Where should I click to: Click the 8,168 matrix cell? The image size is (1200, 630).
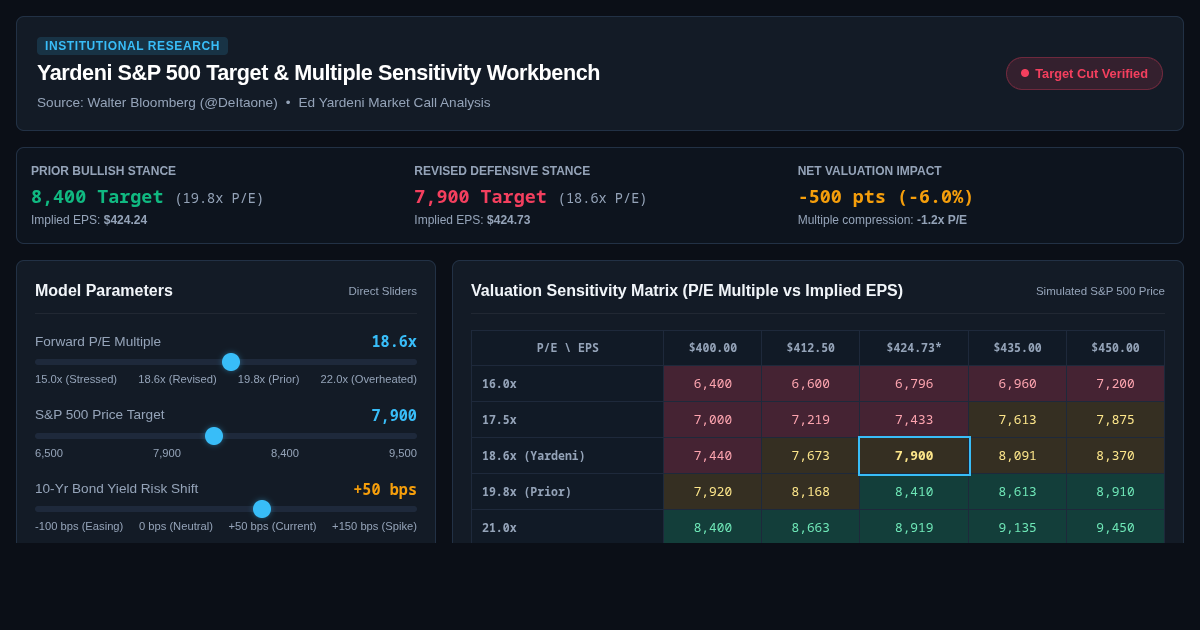point(810,492)
